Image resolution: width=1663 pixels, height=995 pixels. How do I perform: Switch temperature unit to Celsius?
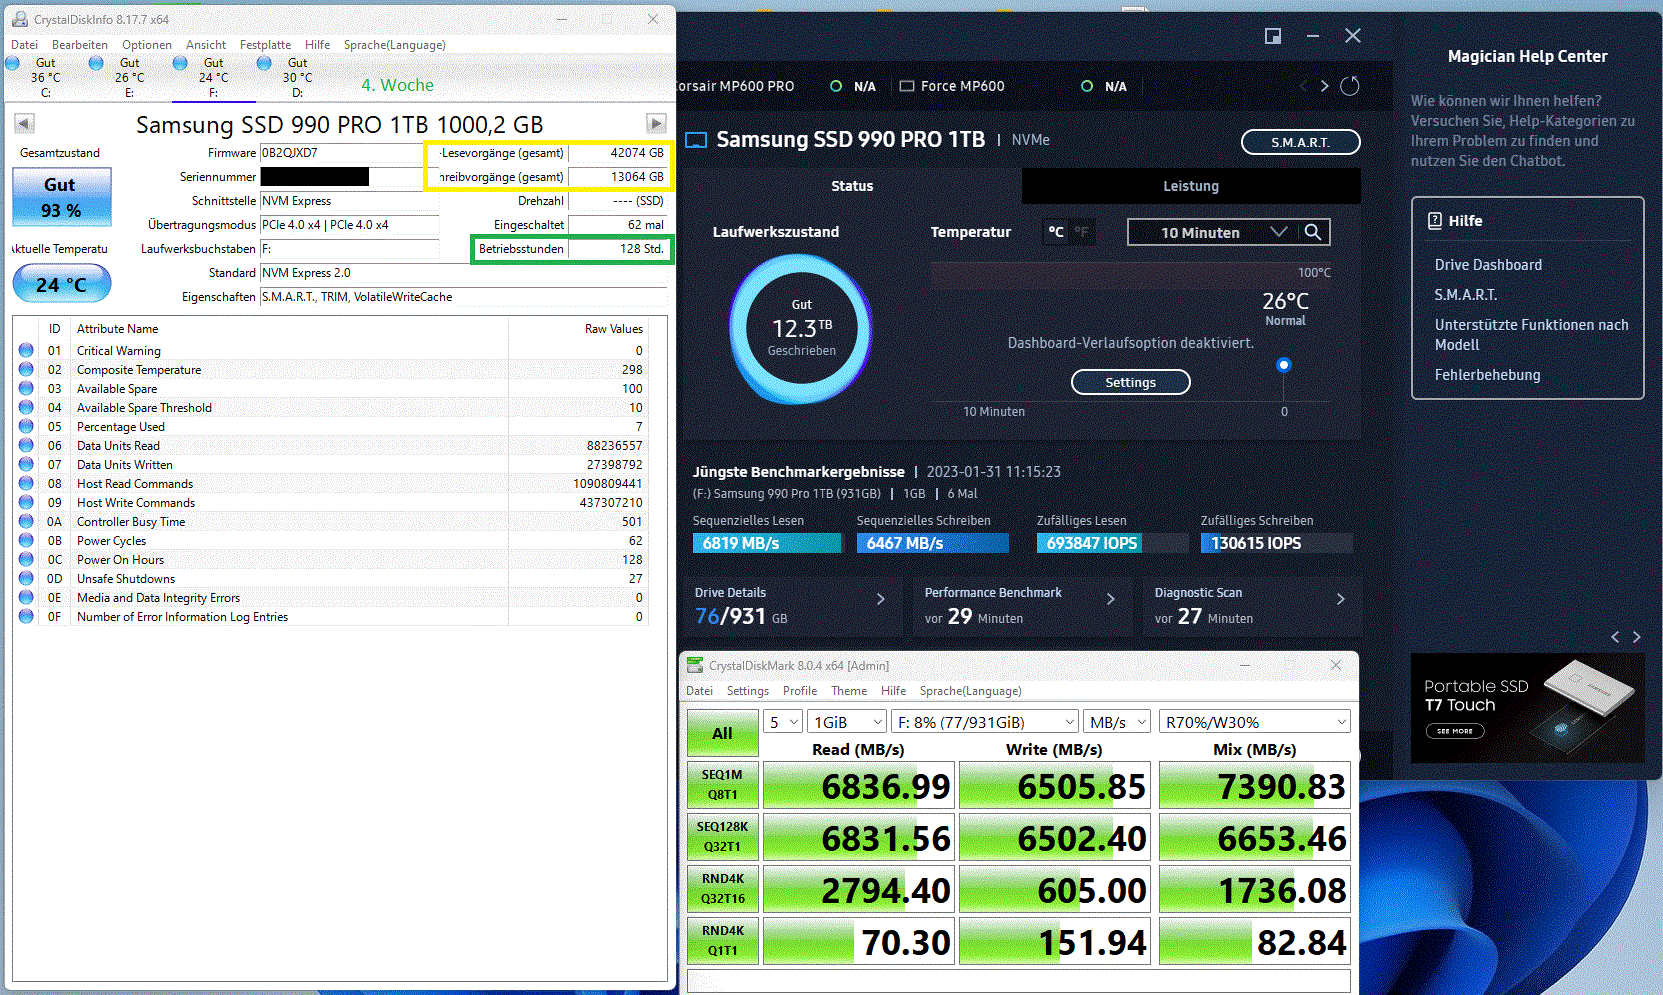point(1056,232)
